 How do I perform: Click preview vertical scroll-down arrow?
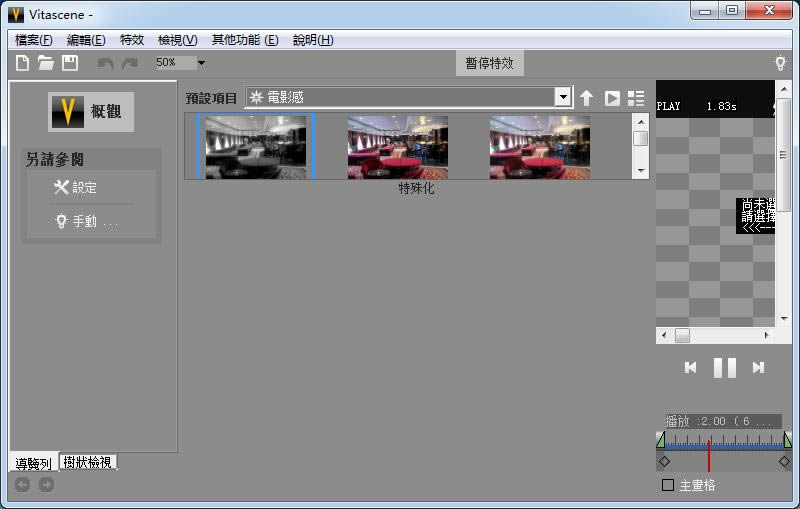[784, 319]
